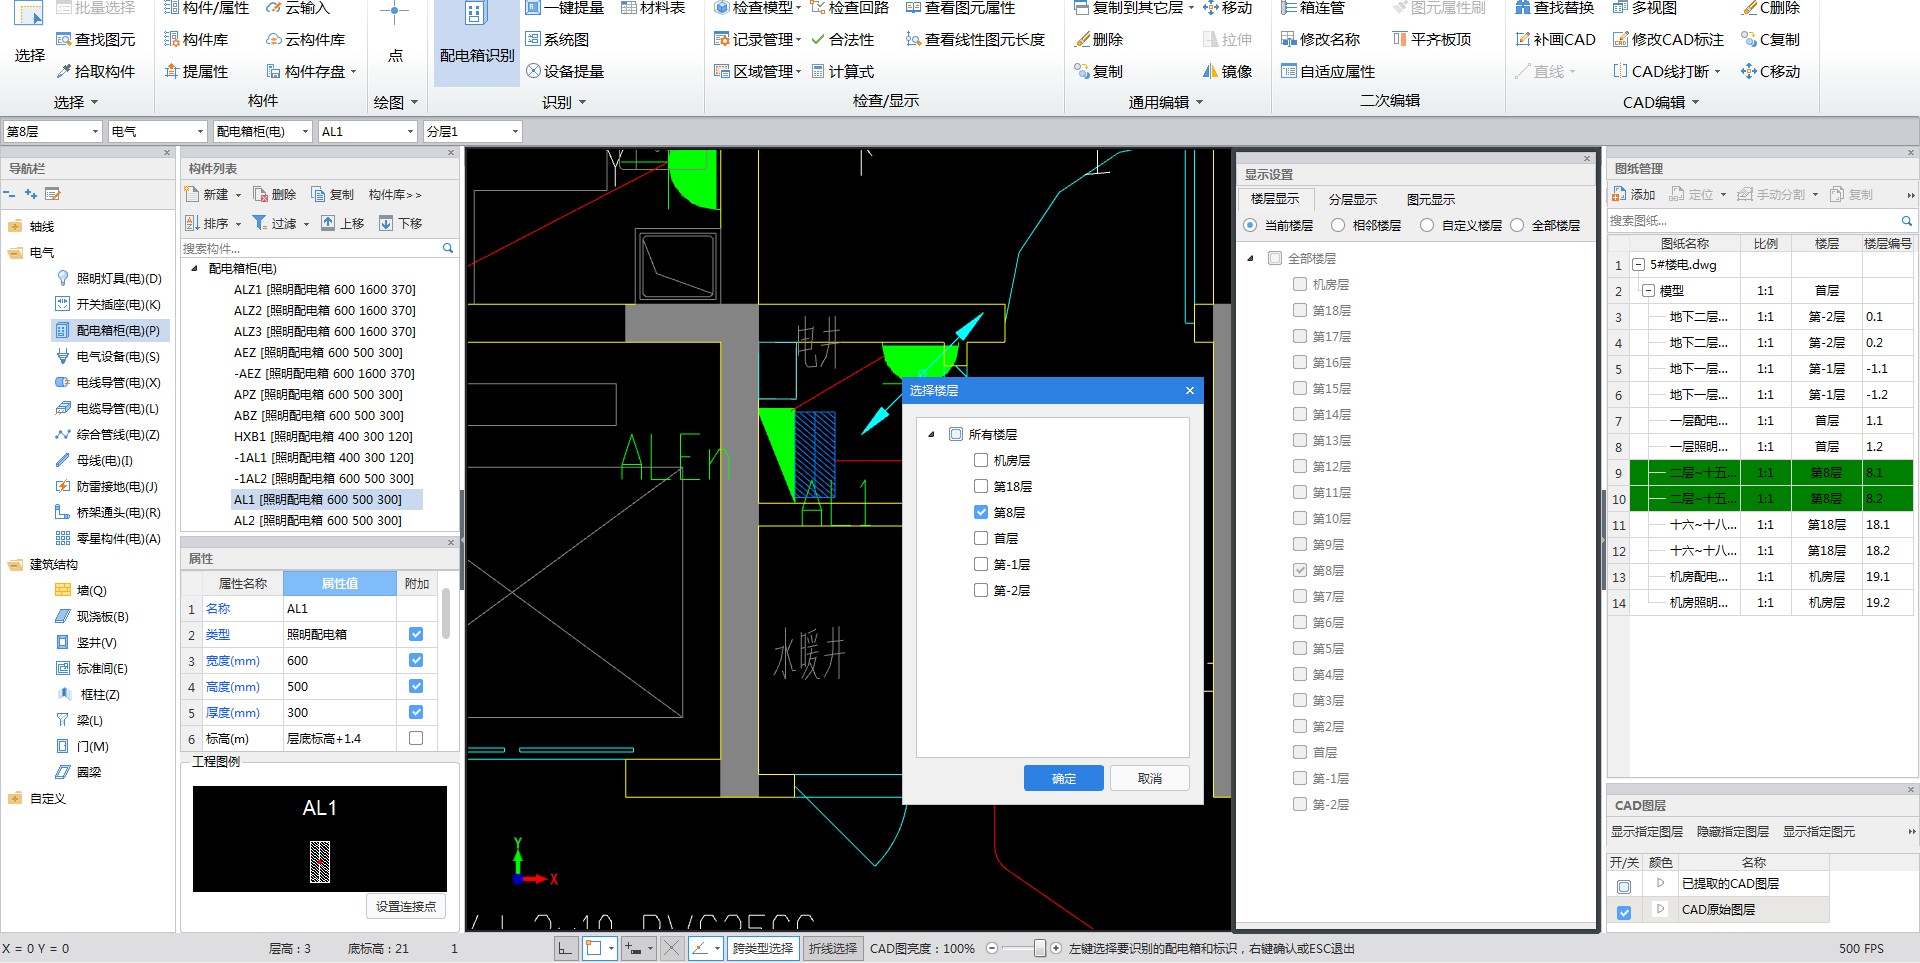Open 自适应属性 tool
This screenshot has height=963, width=1920.
coord(1328,71)
